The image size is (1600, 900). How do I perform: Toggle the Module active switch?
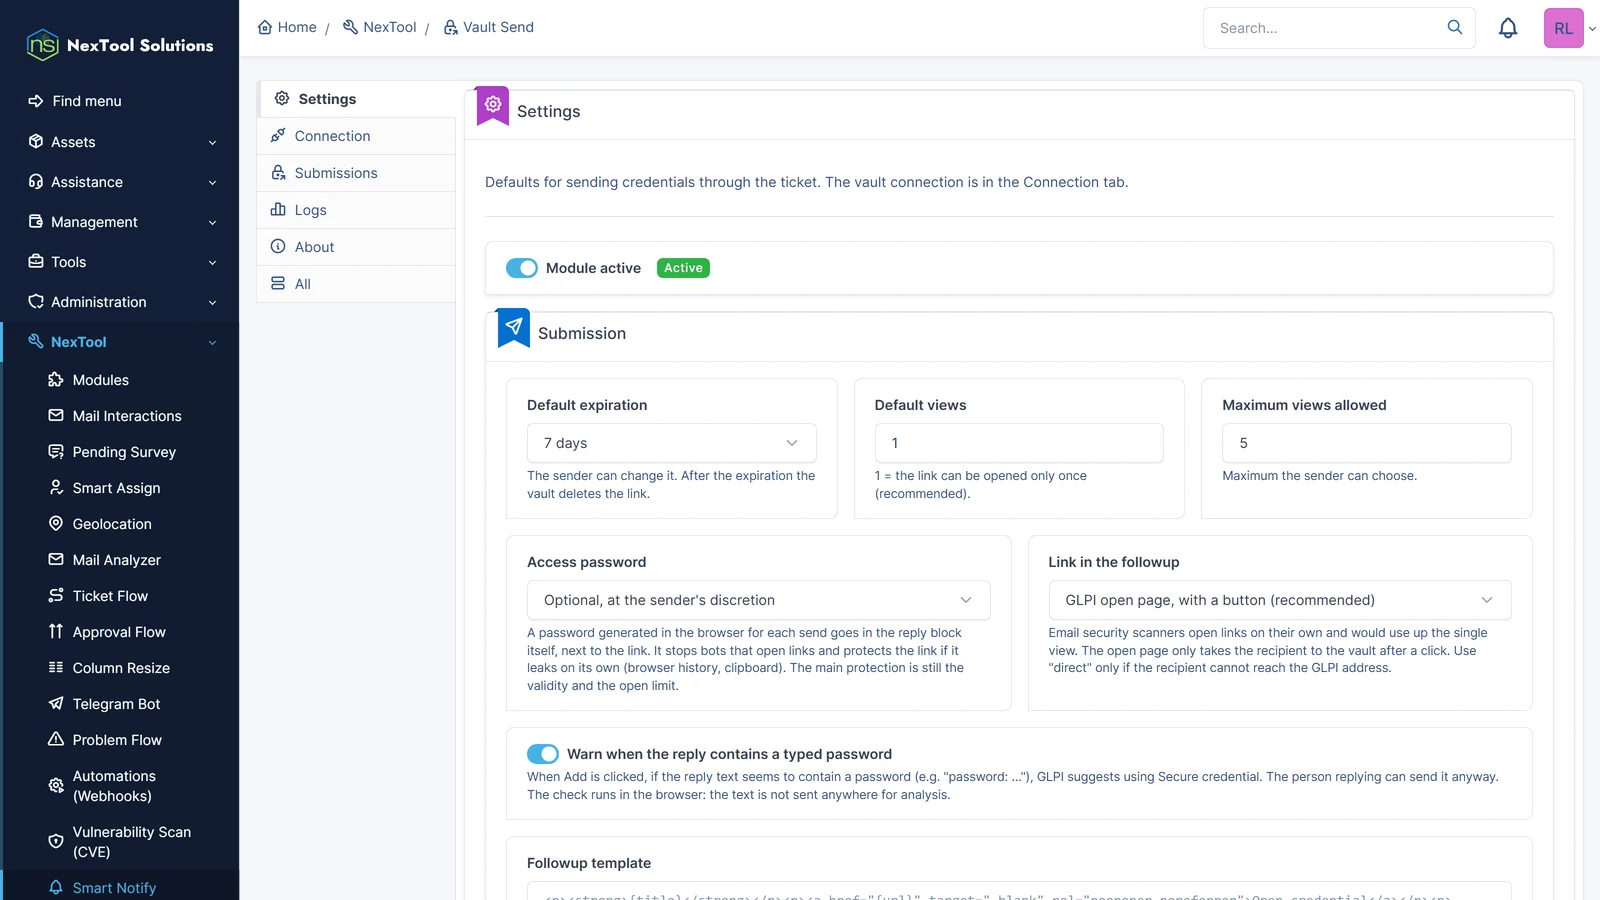click(522, 268)
